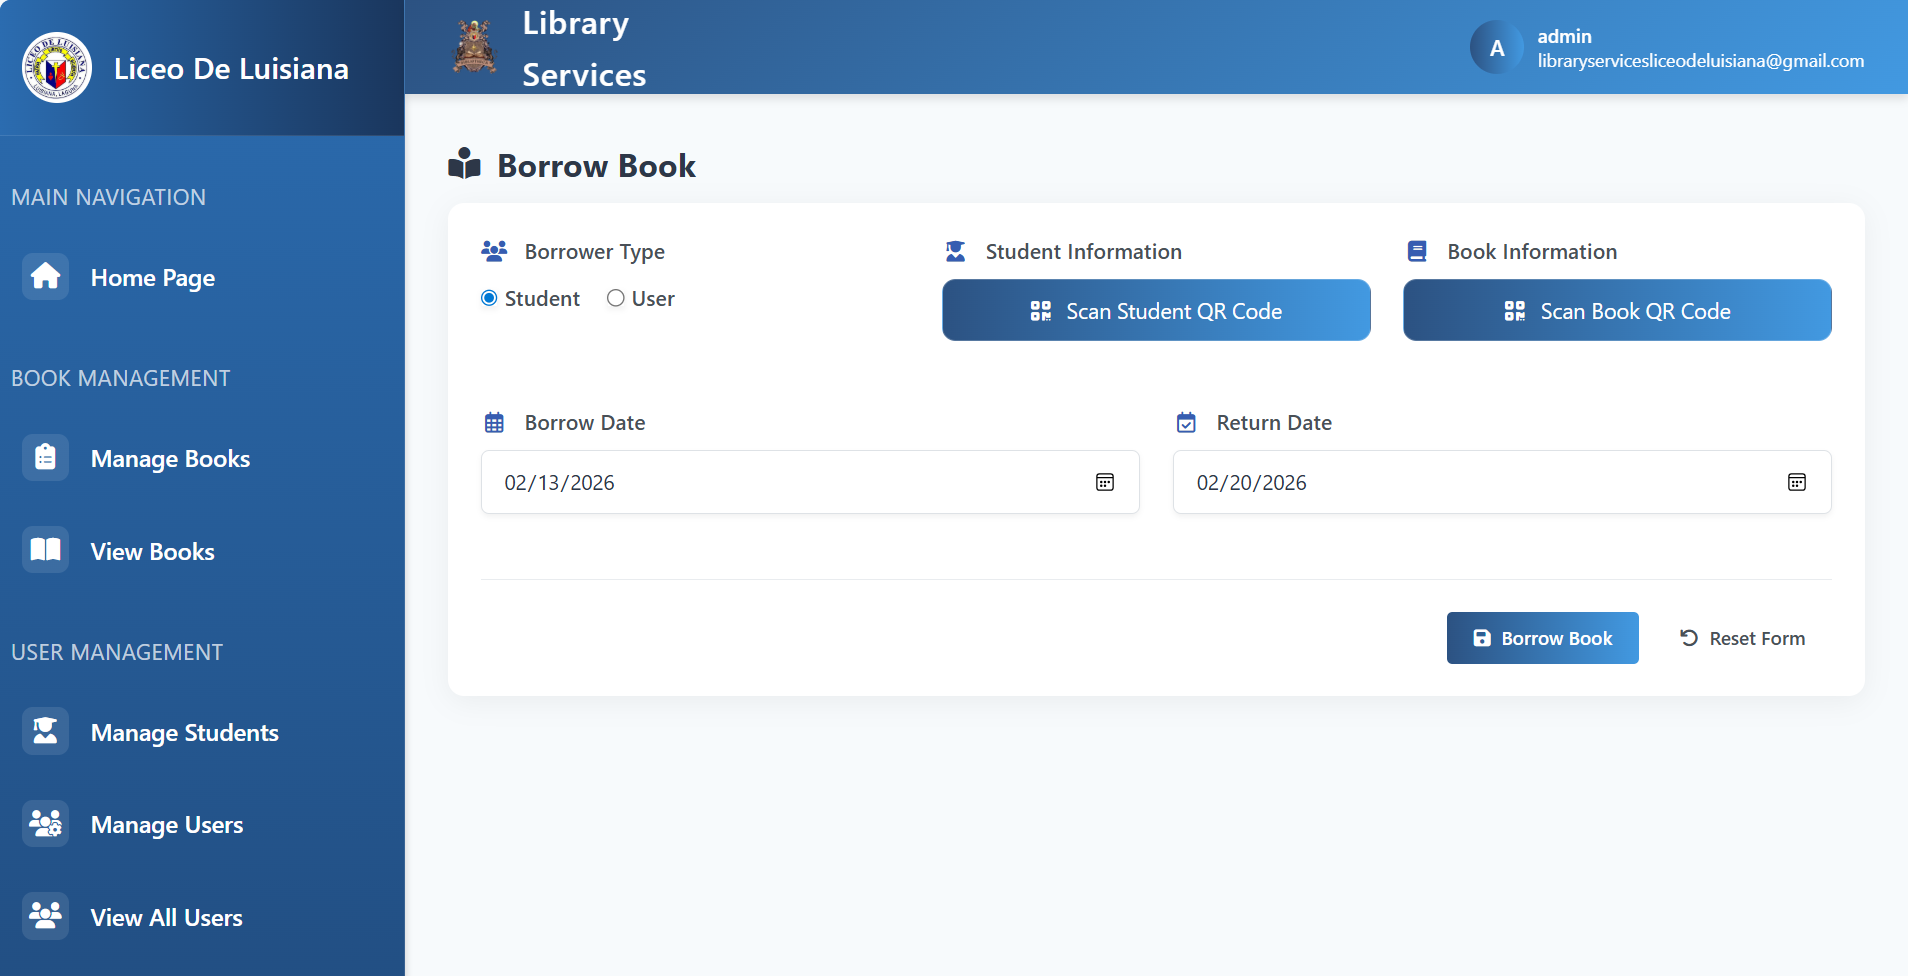Select the User borrower type radio button

point(616,297)
